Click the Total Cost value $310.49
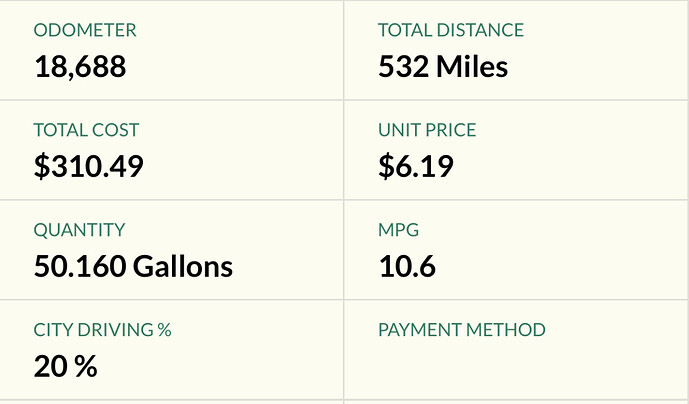Viewport: 689px width, 404px height. coord(89,166)
